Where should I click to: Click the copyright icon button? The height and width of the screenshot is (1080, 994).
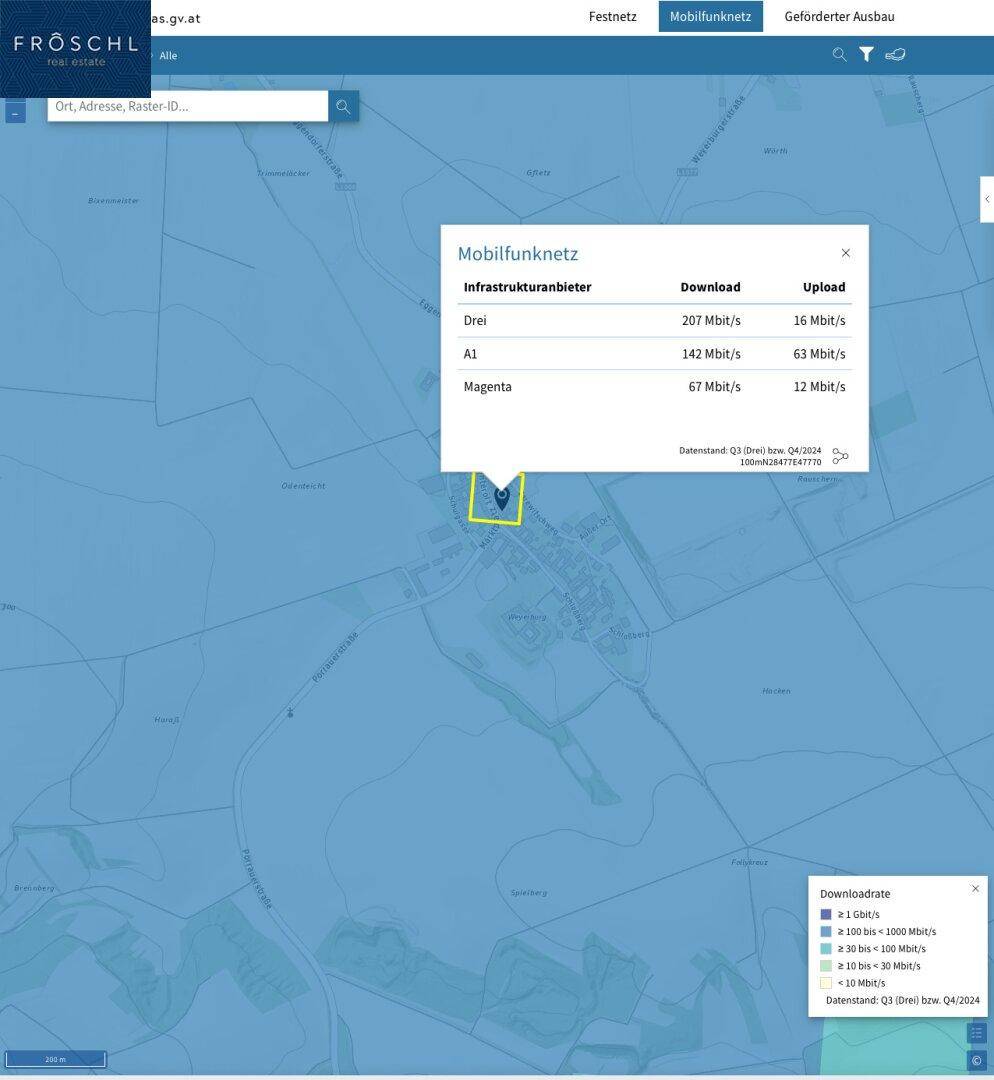(976, 1060)
